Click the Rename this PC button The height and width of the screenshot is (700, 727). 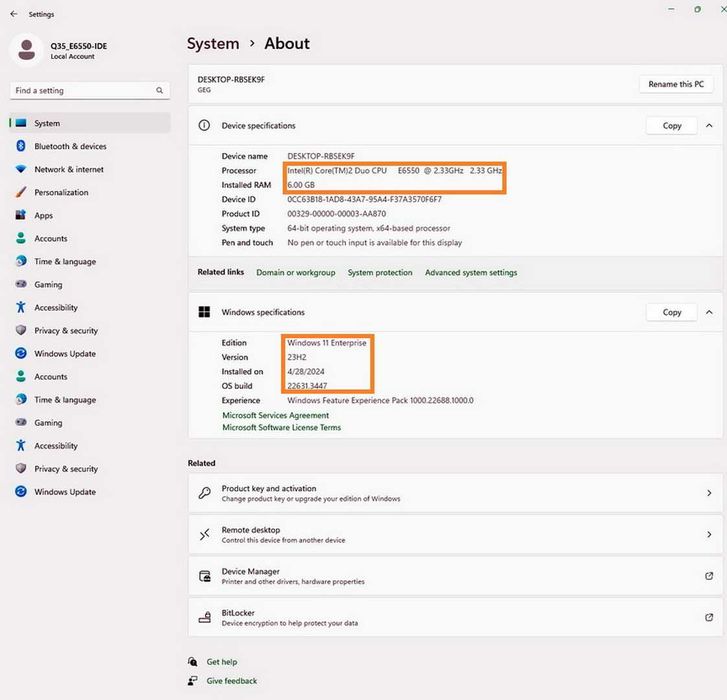[x=676, y=84]
